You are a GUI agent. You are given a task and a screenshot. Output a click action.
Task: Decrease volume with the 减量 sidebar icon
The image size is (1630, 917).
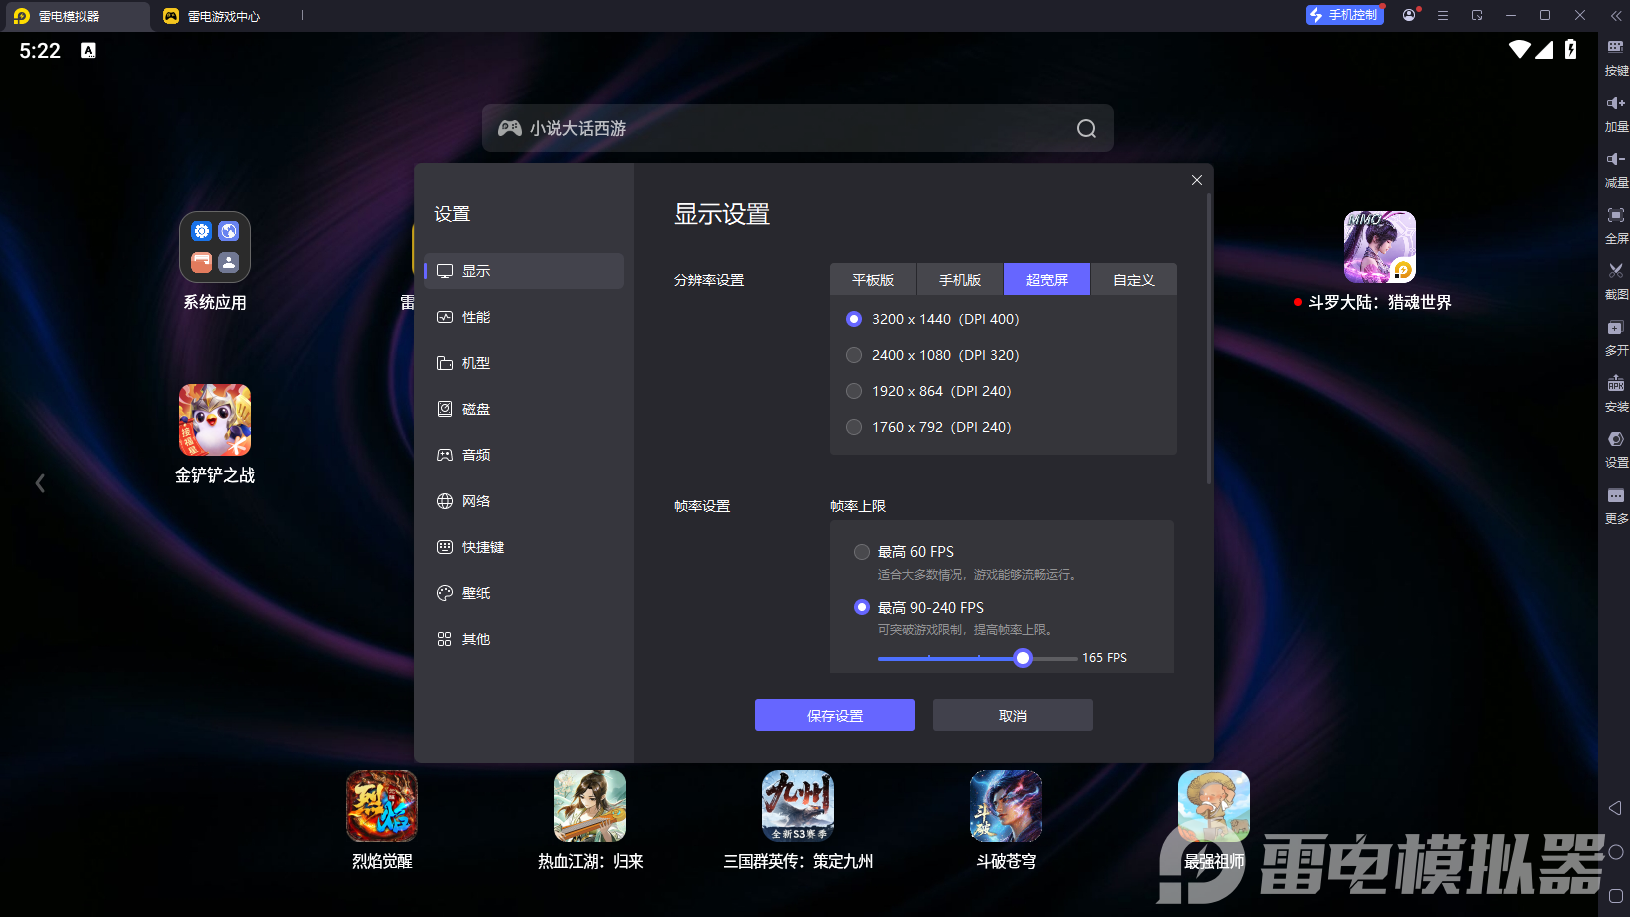pyautogui.click(x=1615, y=160)
